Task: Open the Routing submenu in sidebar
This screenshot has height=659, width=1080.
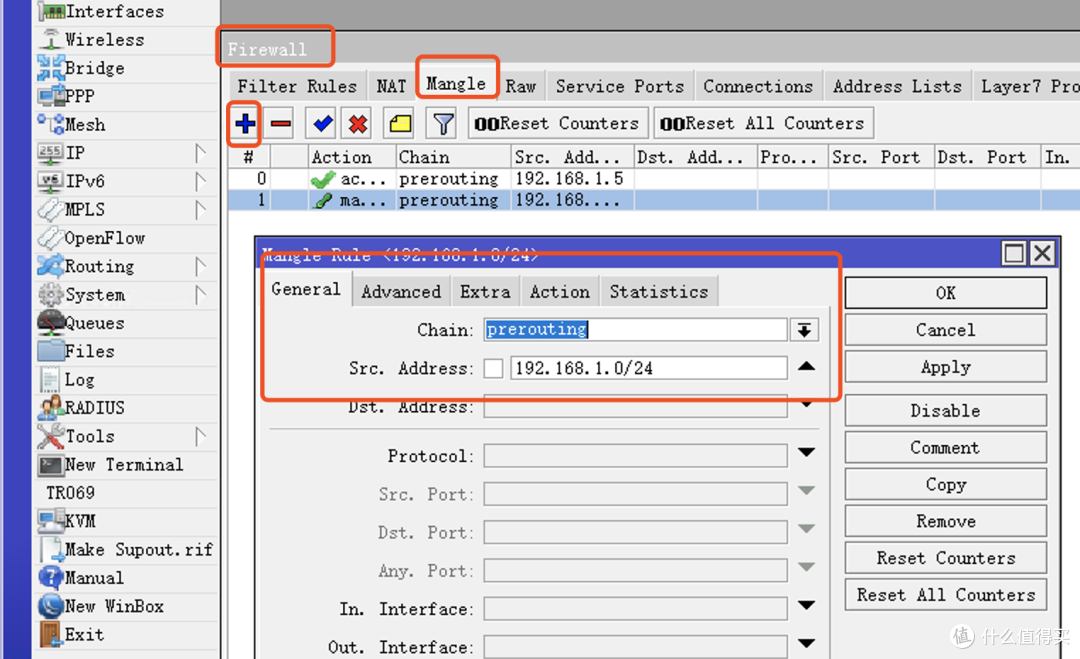Action: pos(99,267)
